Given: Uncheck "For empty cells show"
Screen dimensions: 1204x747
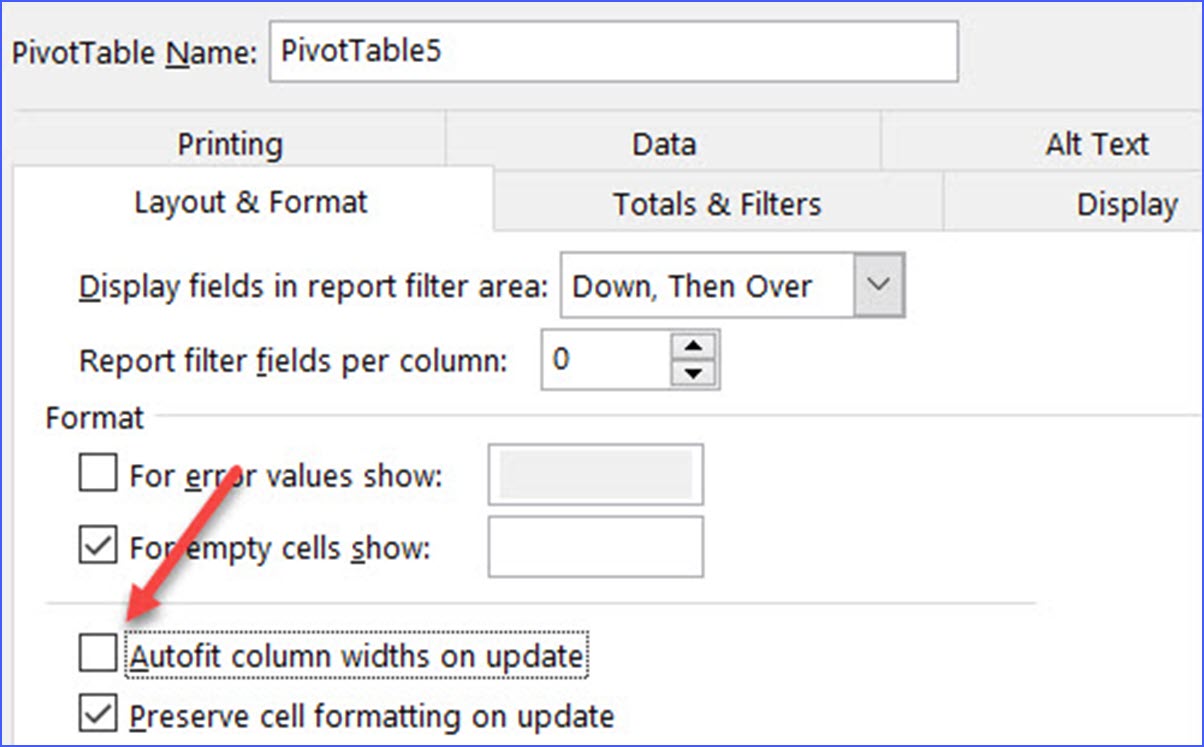Looking at the screenshot, I should click(x=96, y=547).
